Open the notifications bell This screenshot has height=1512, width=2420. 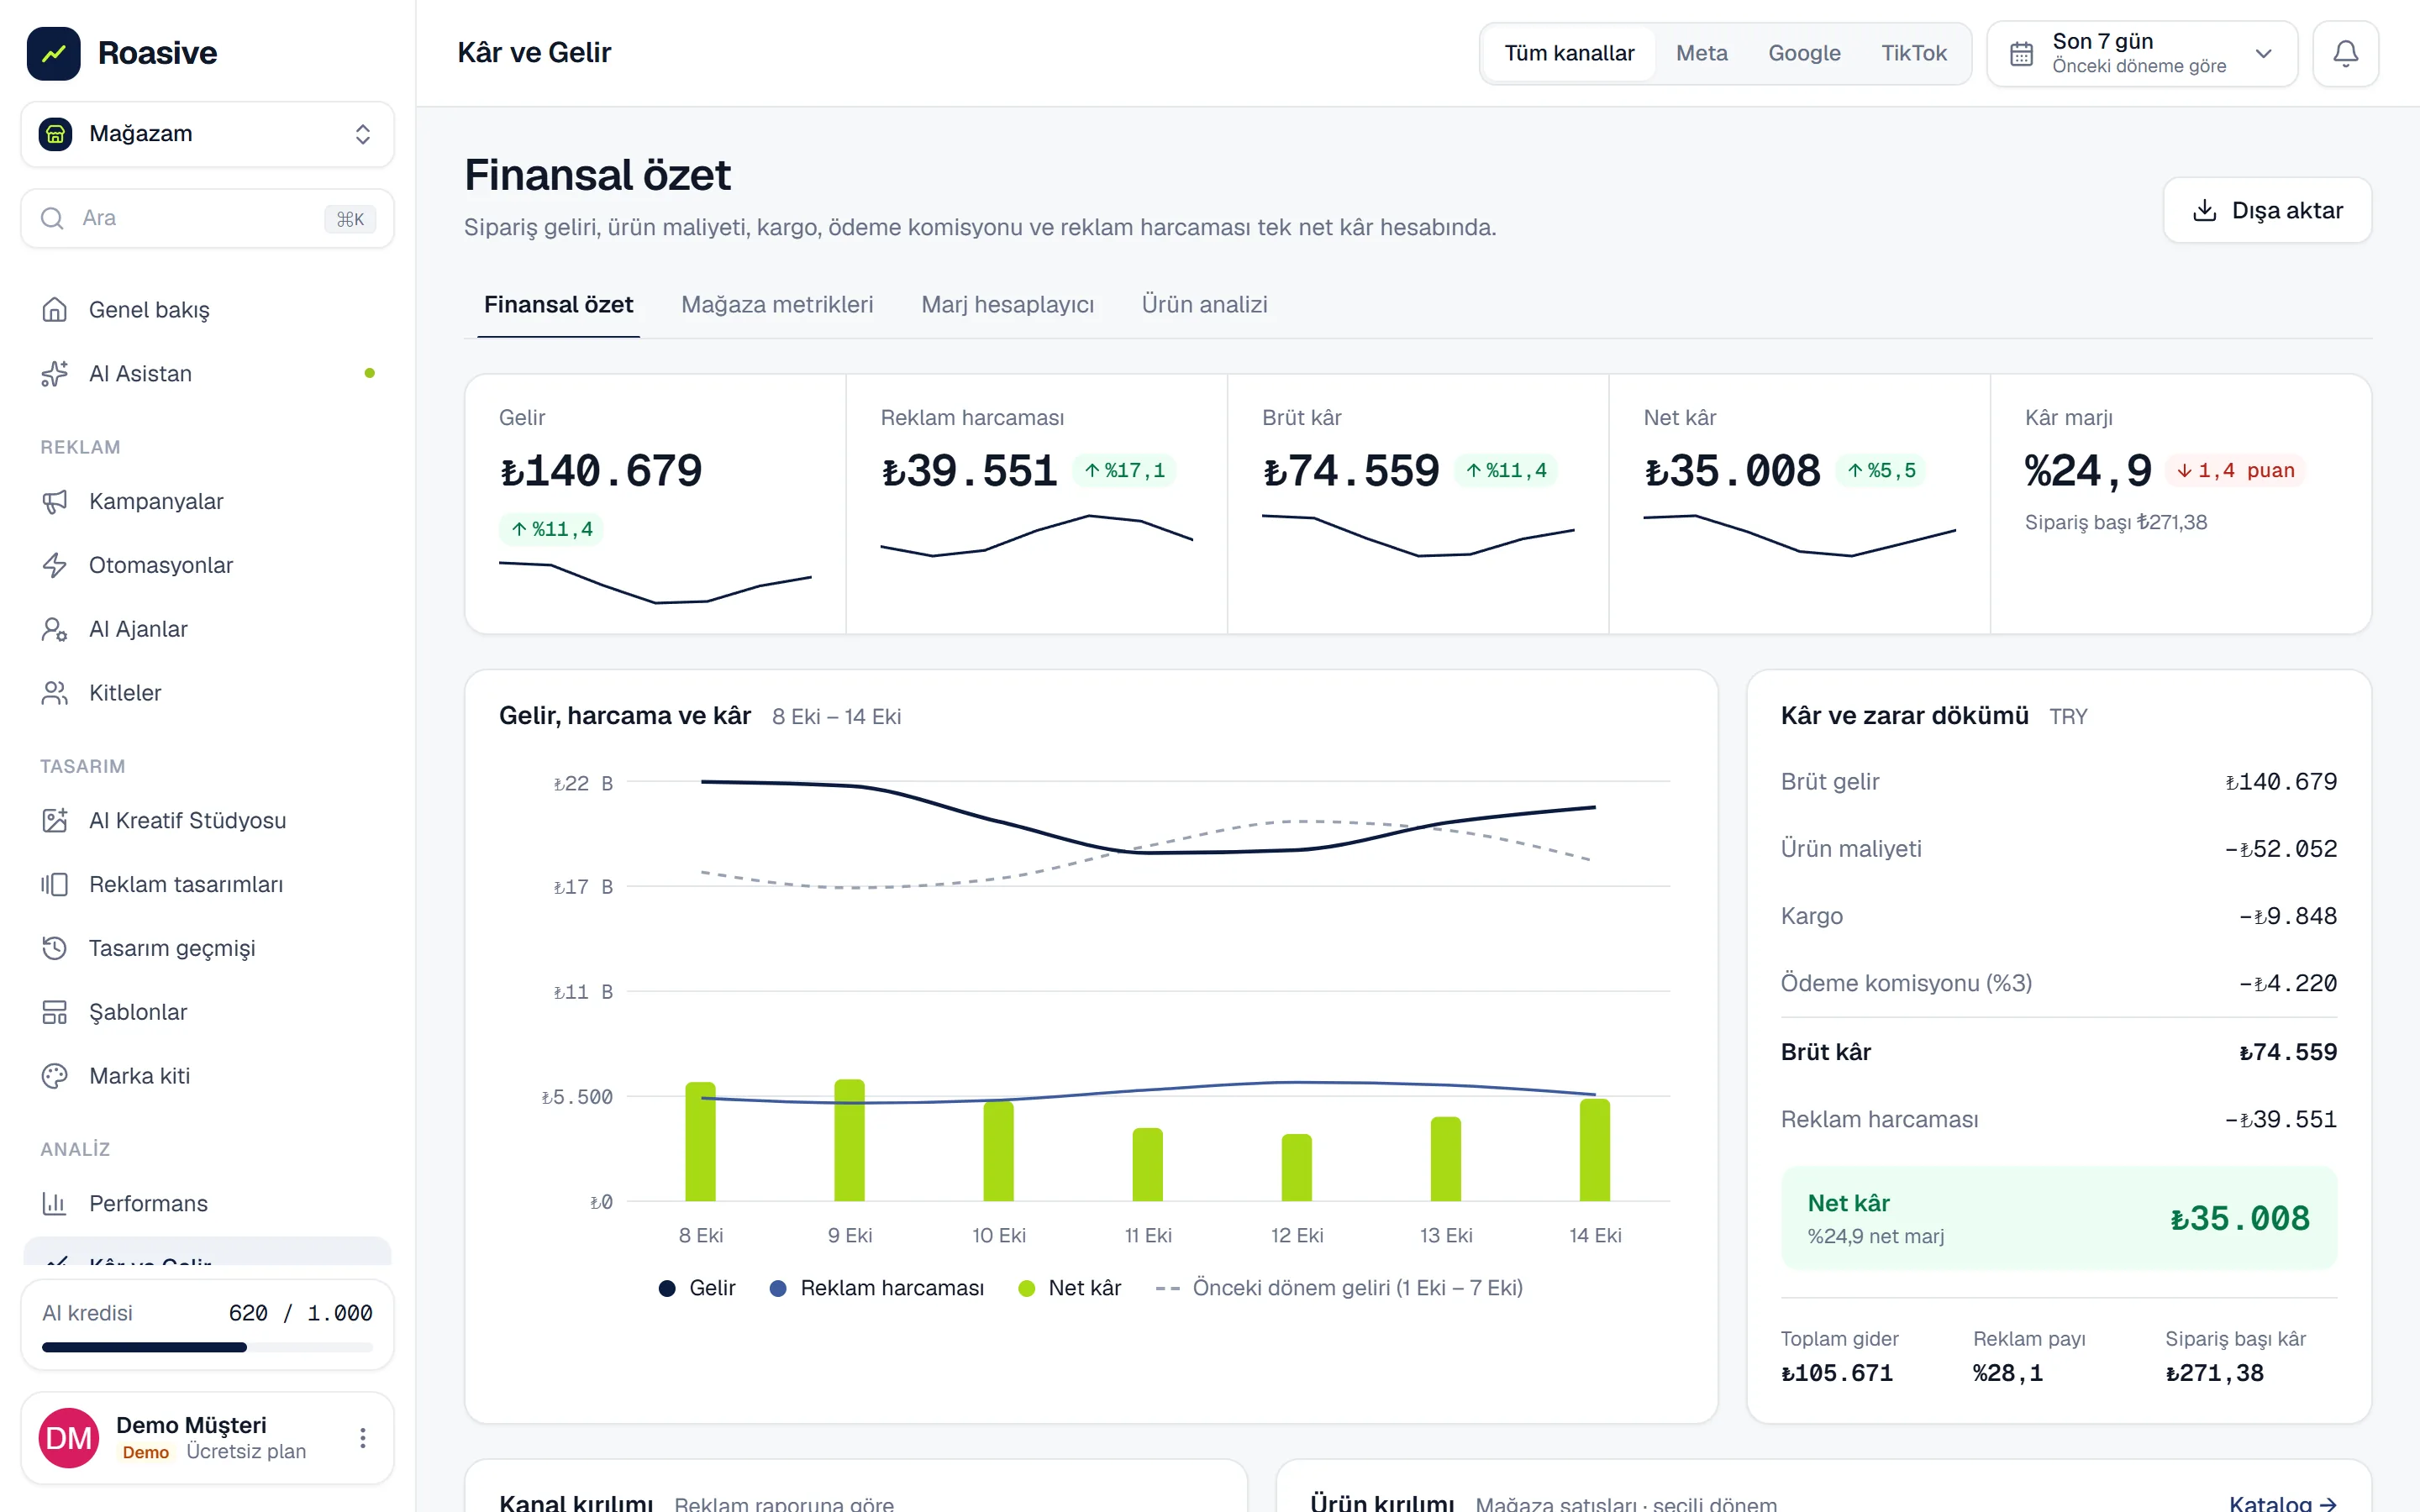tap(2345, 53)
